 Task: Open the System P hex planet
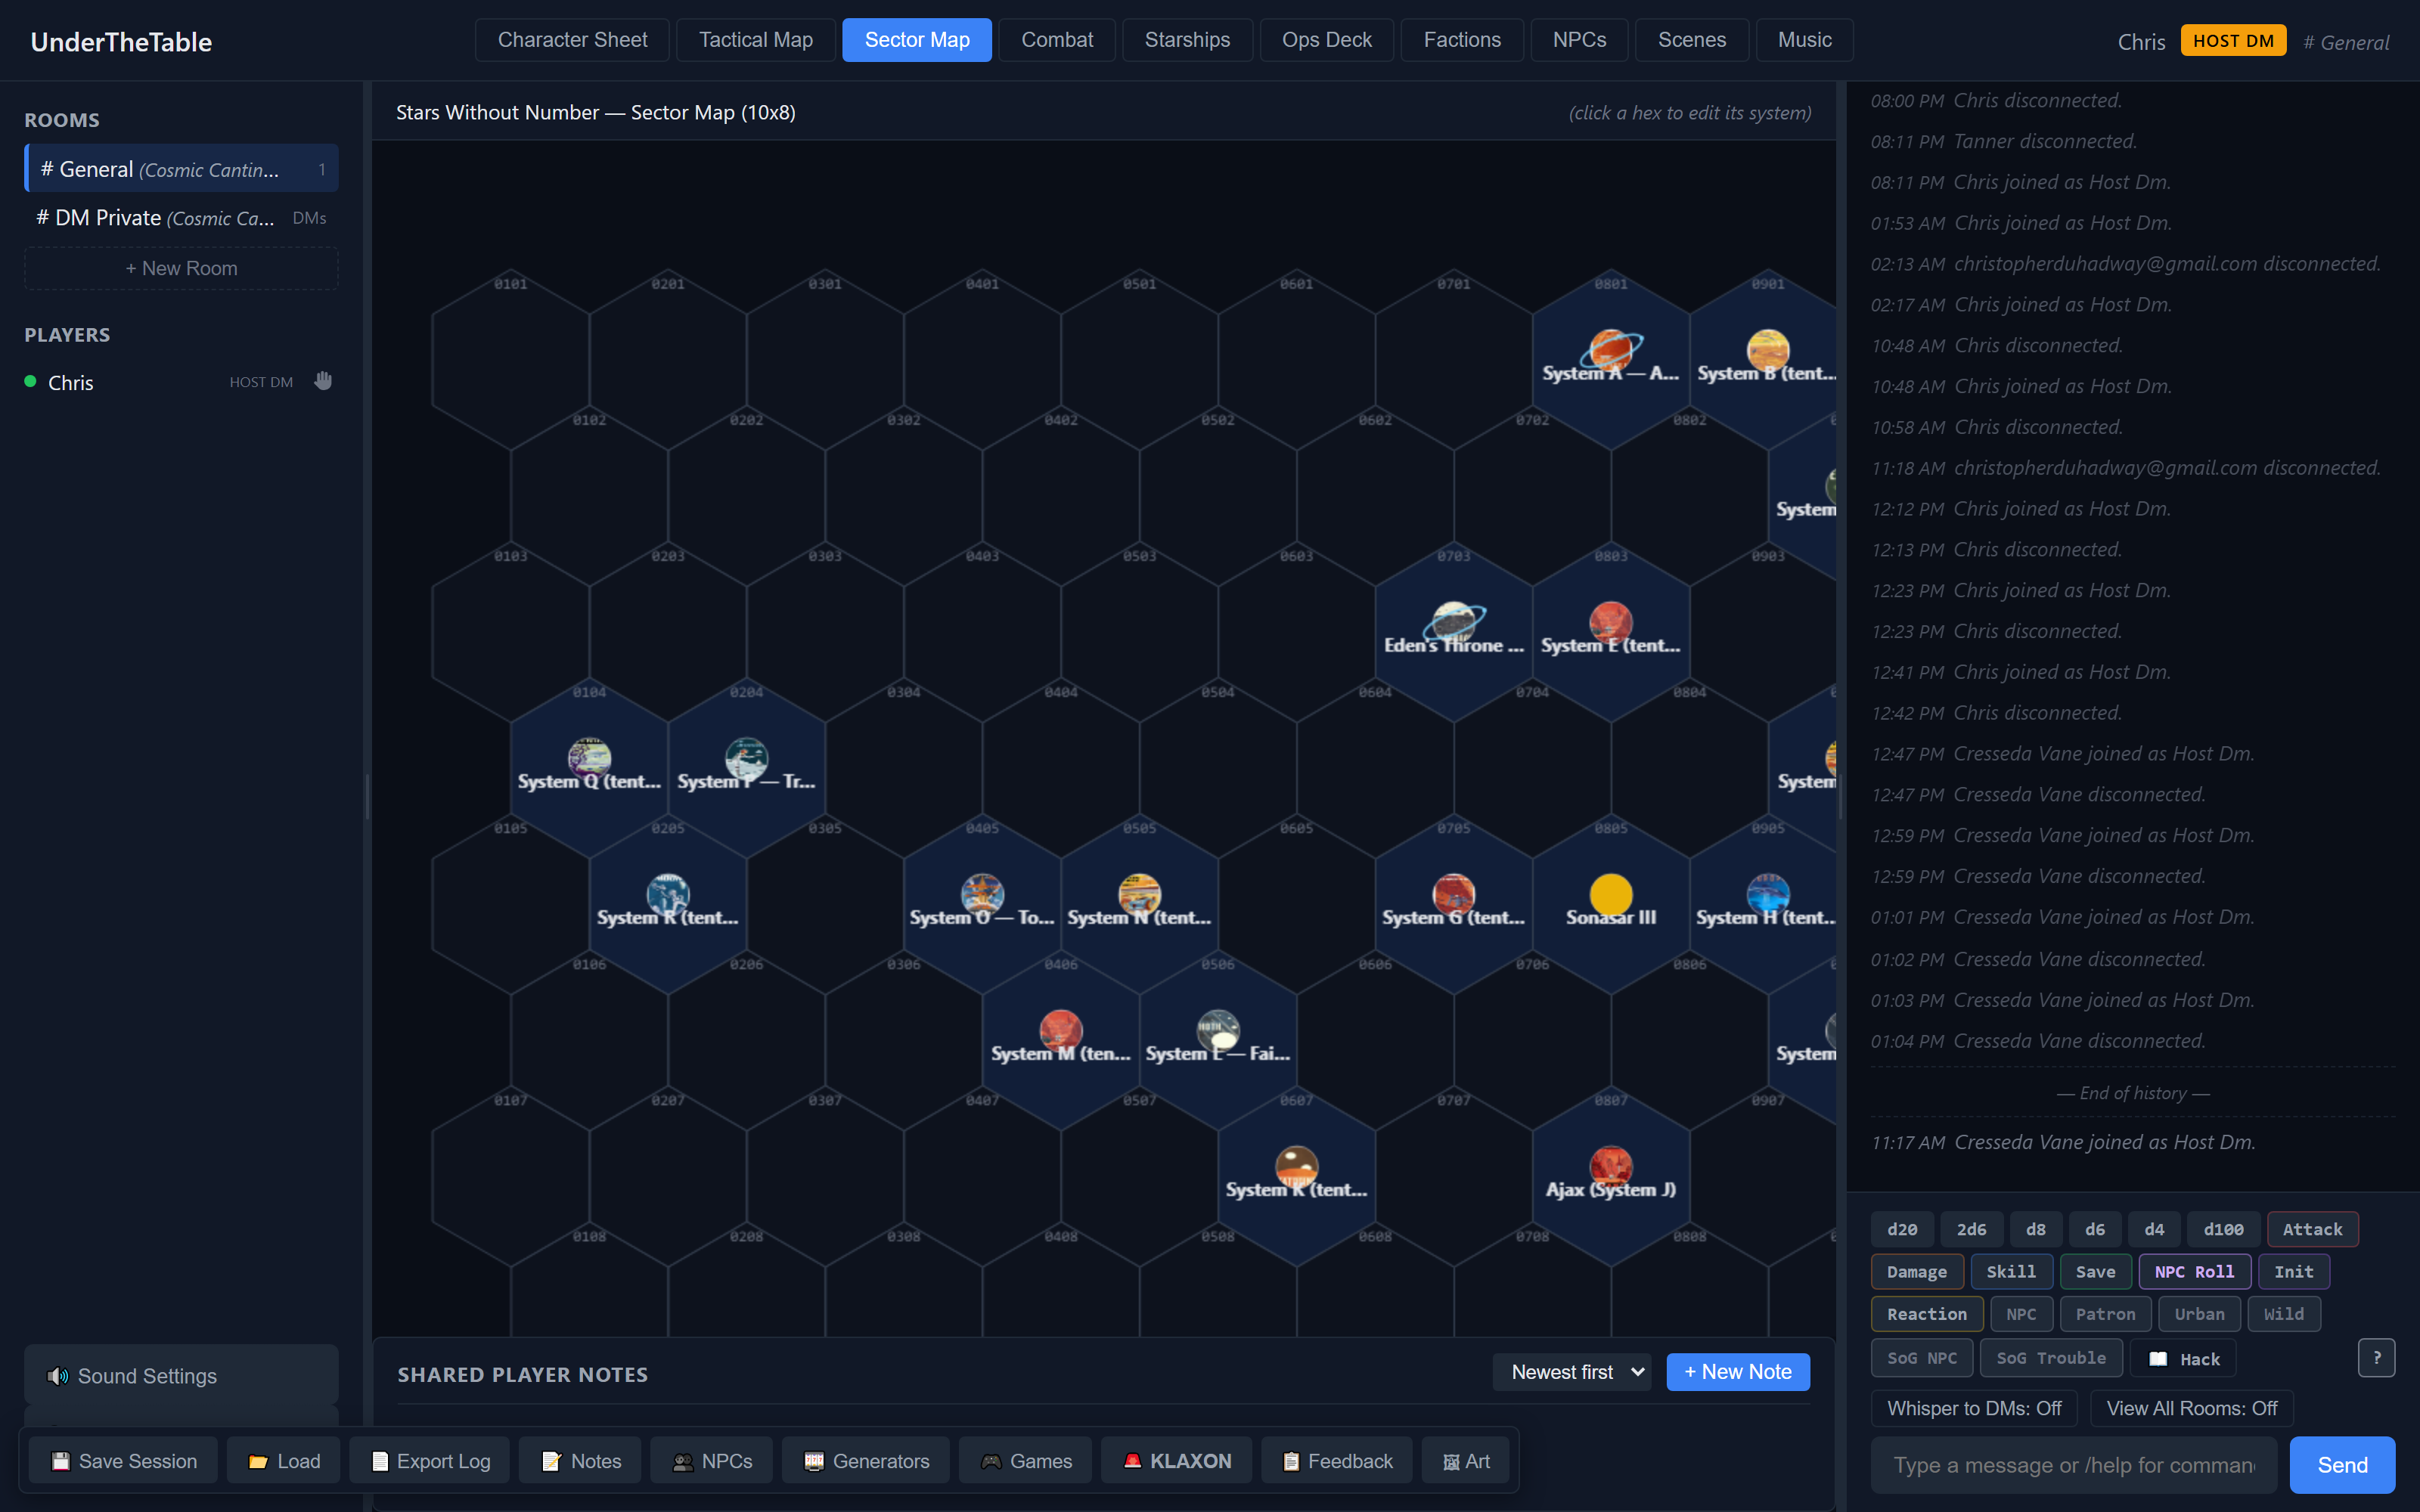pos(746,758)
